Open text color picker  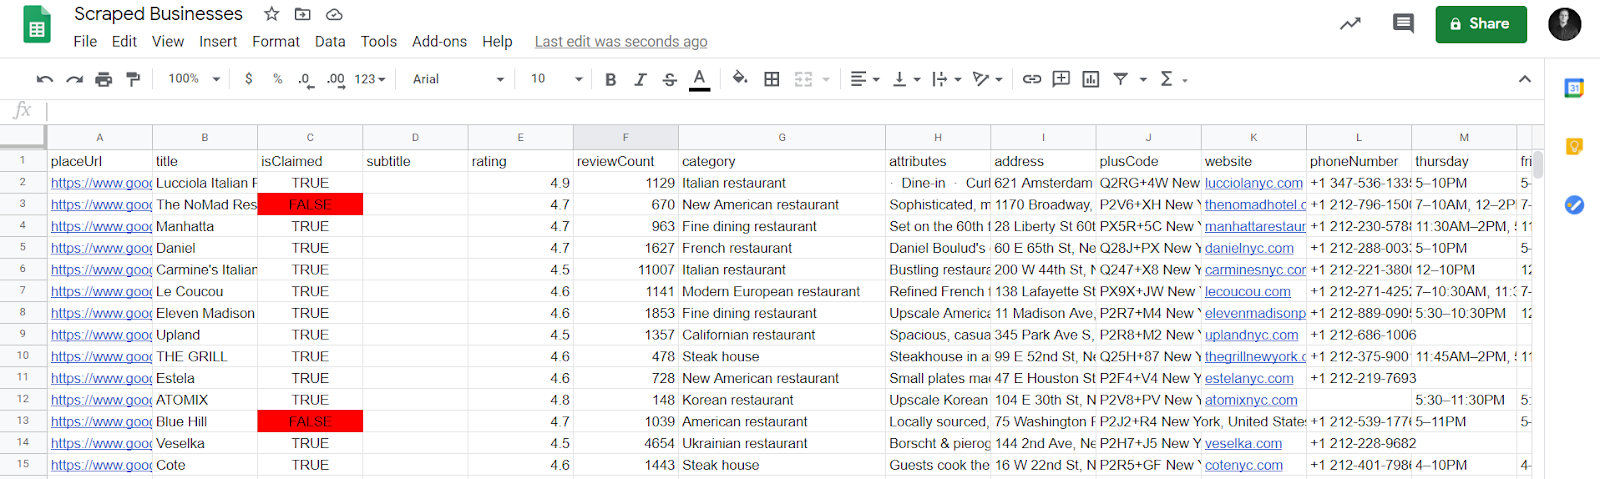point(699,79)
